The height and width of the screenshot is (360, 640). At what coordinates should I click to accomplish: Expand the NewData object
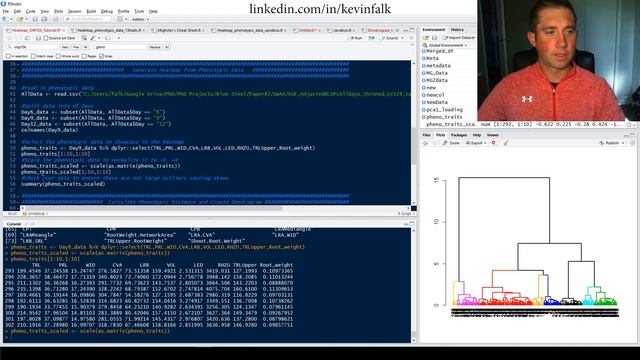pos(423,102)
